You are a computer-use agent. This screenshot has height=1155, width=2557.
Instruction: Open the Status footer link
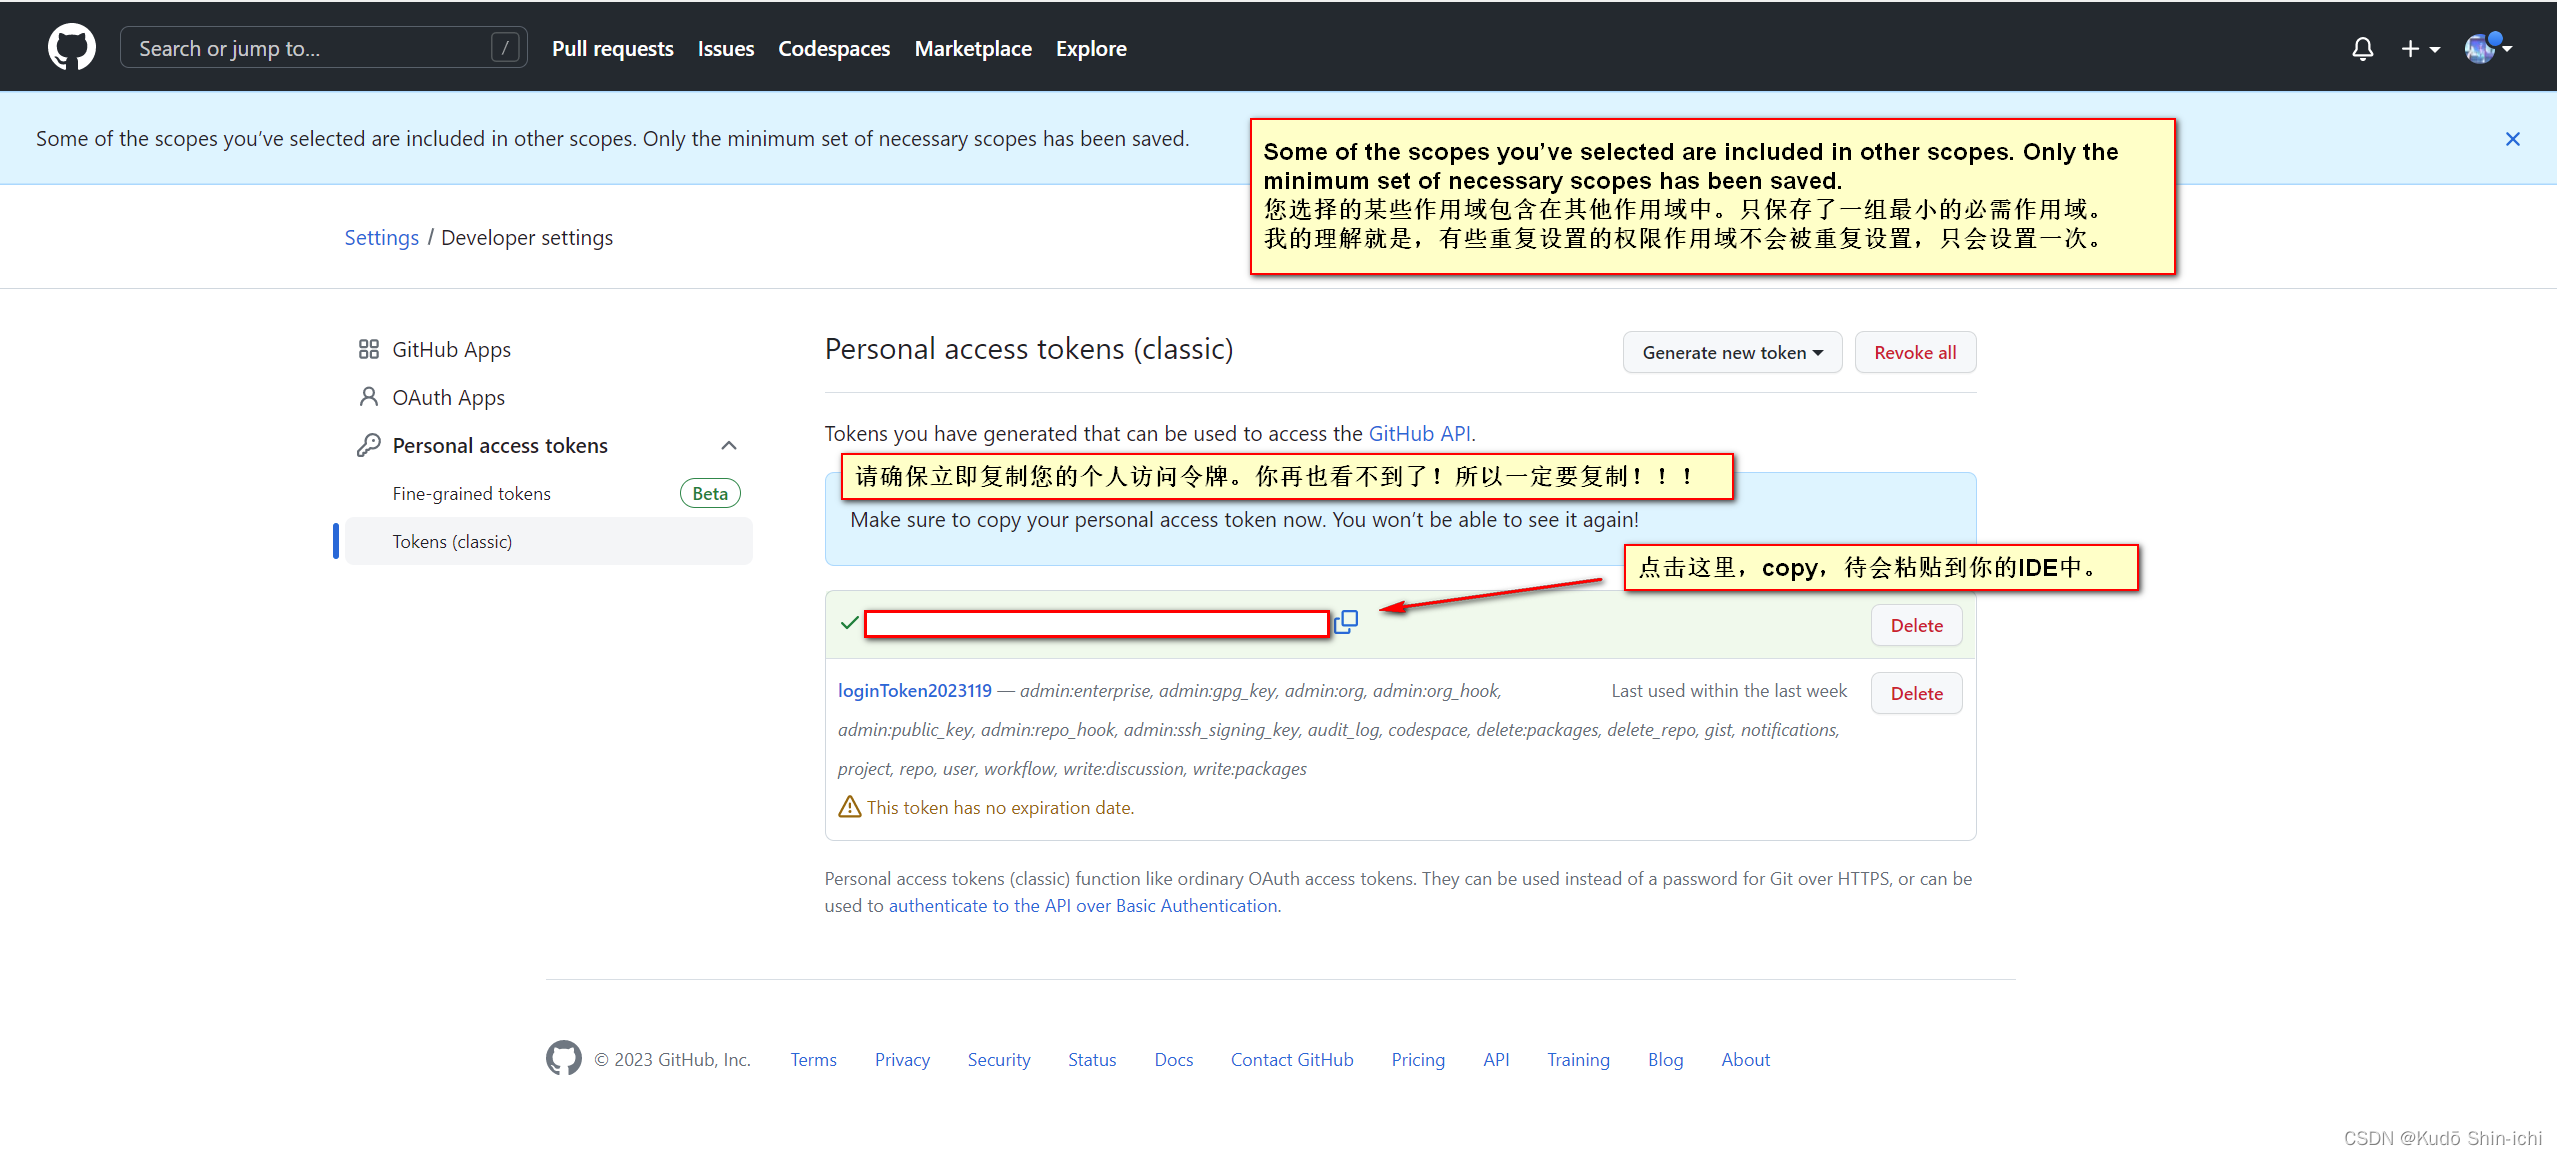tap(1091, 1059)
